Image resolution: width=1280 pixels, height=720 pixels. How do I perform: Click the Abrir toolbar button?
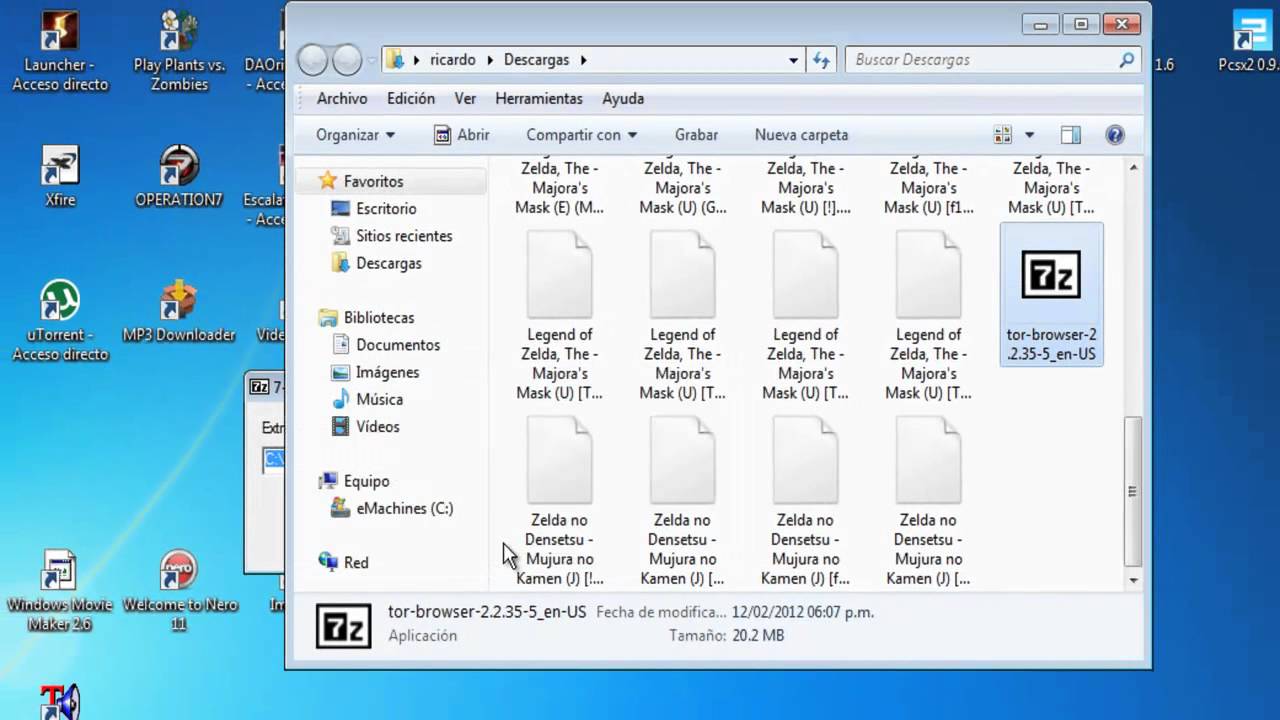point(462,135)
